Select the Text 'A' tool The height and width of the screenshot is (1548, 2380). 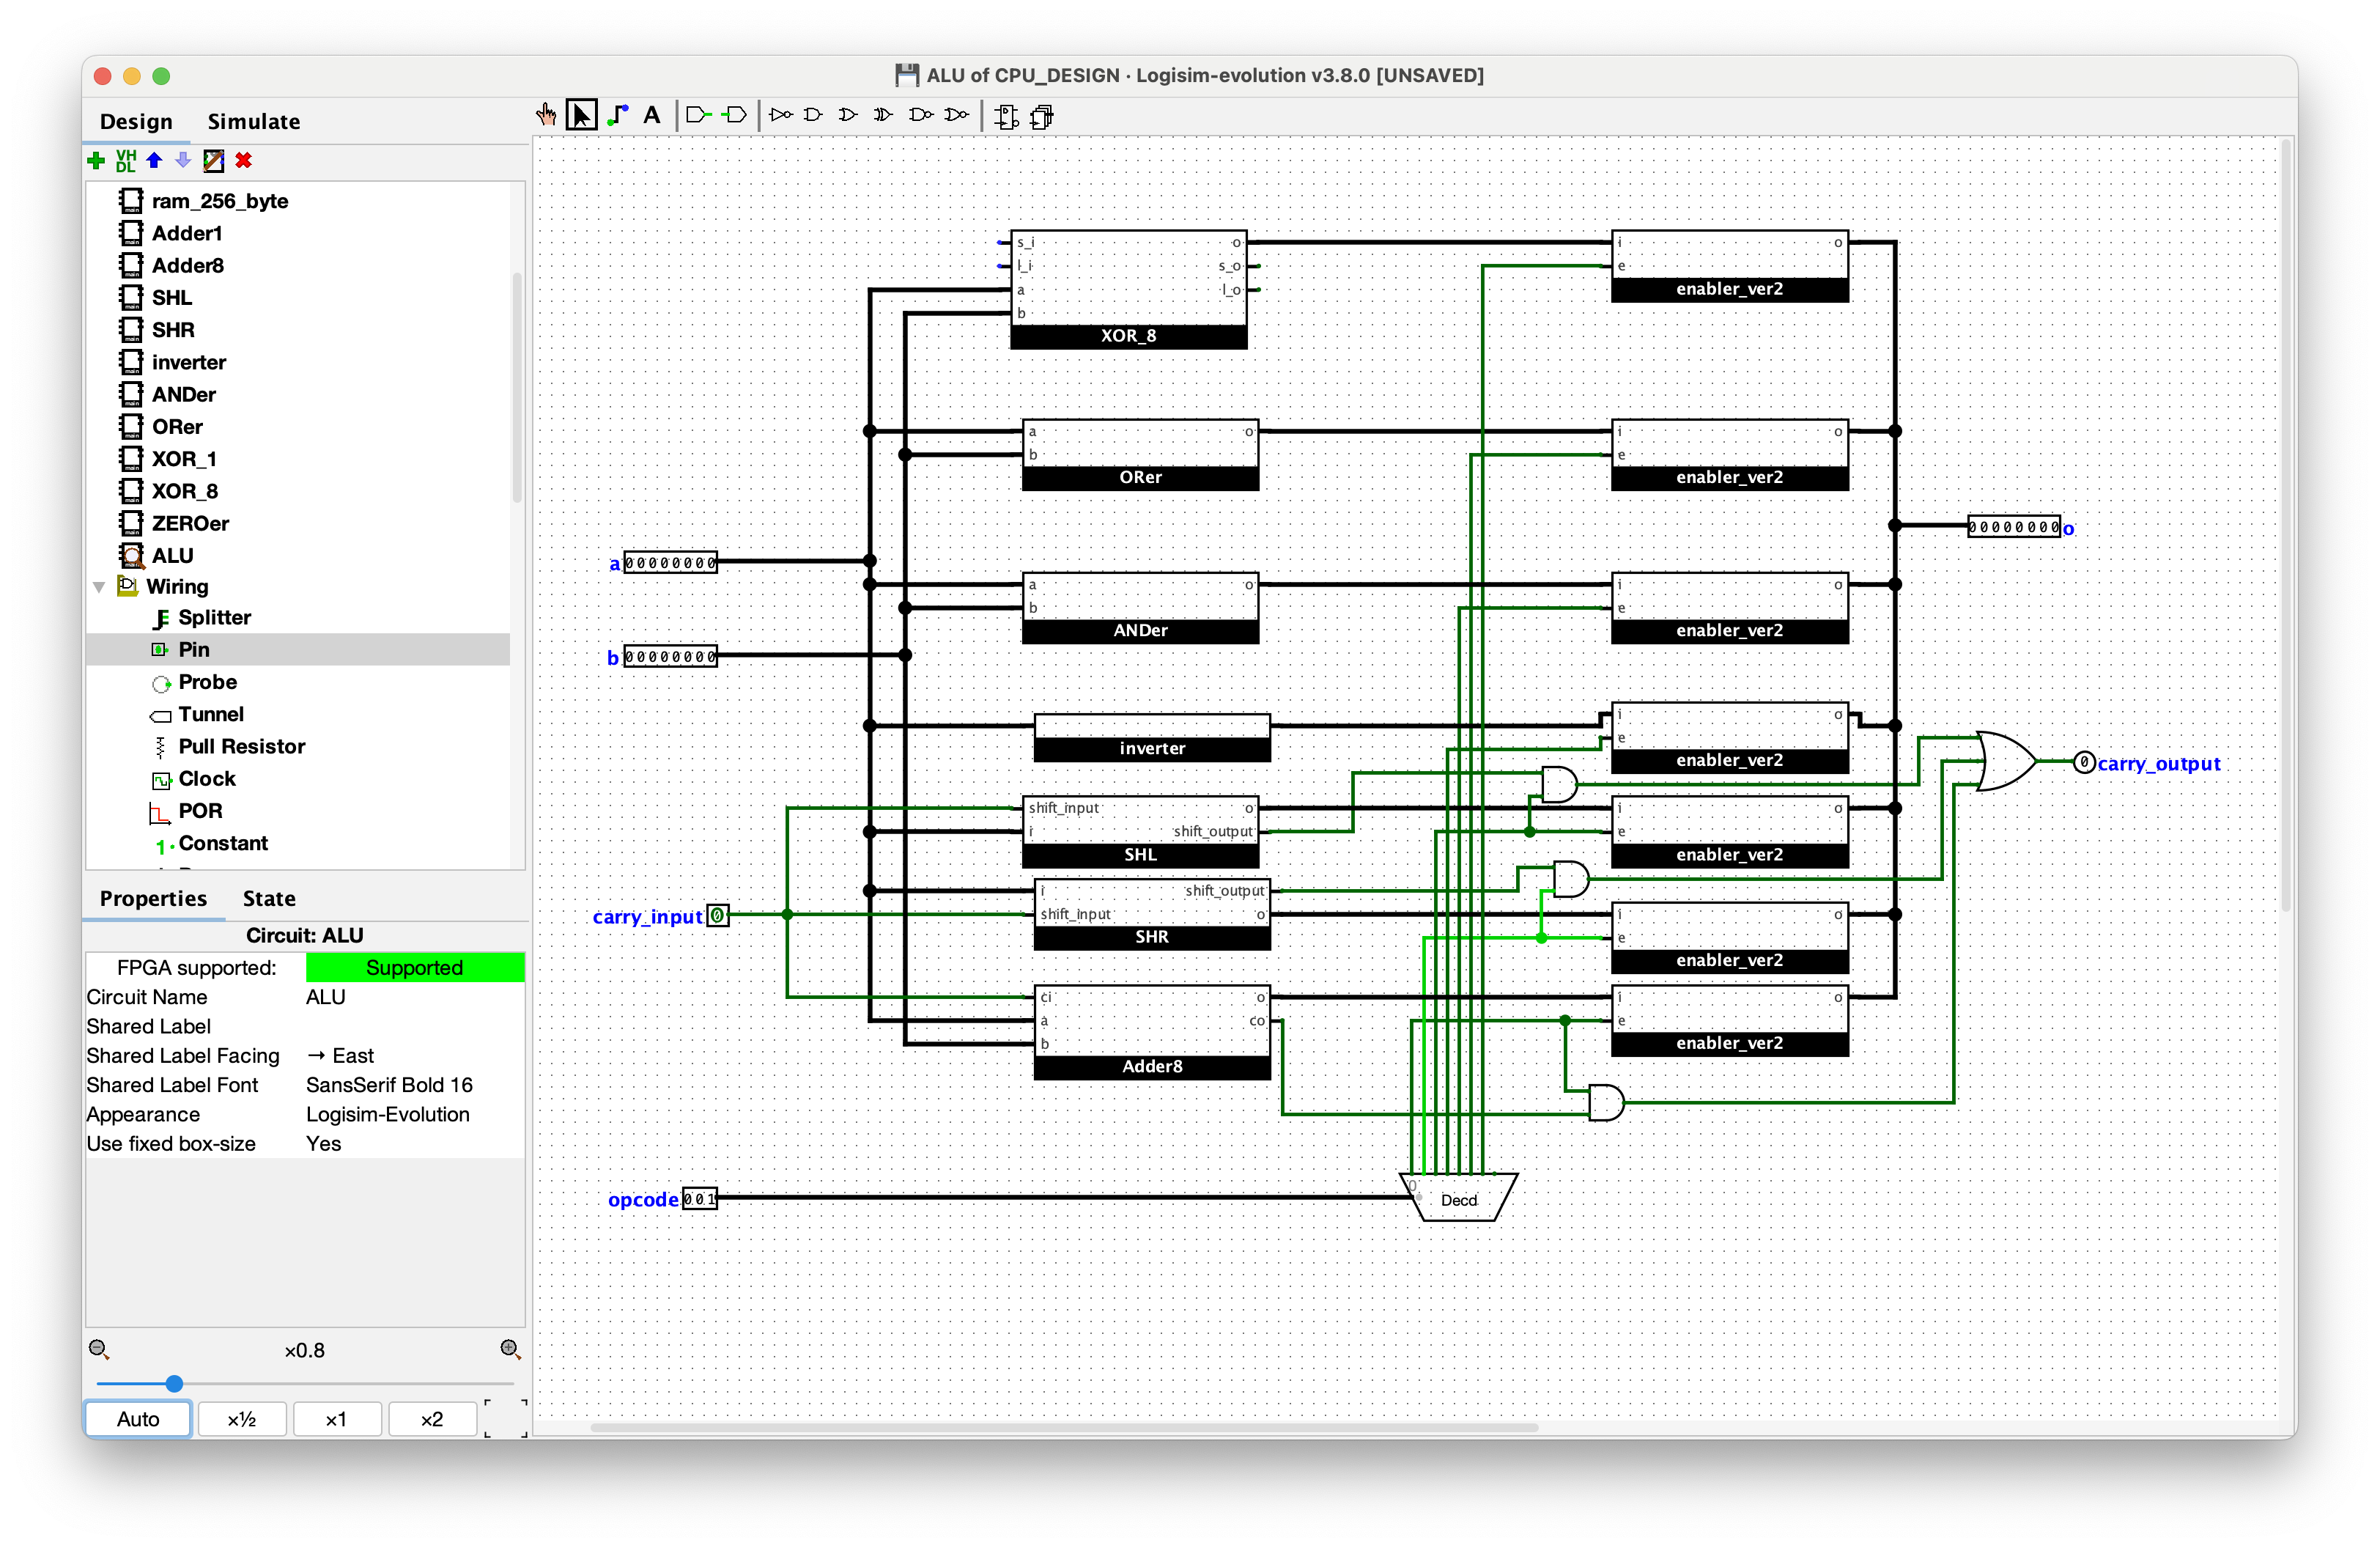pos(652,115)
